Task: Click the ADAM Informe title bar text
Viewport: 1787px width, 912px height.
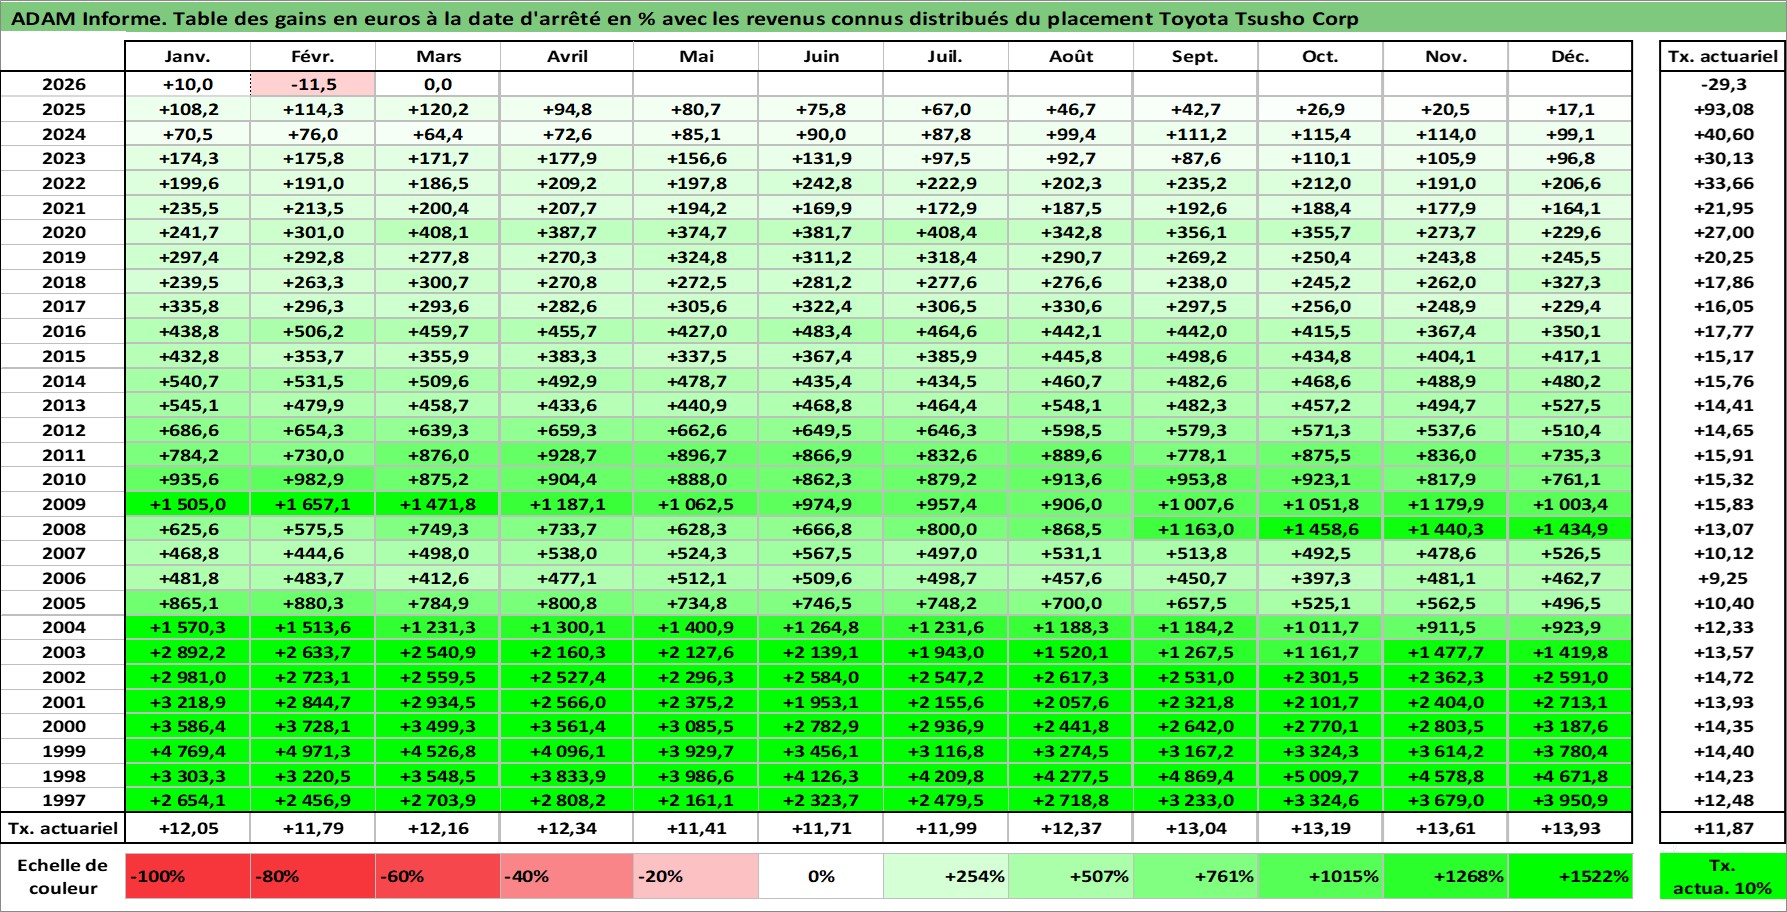Action: [684, 19]
